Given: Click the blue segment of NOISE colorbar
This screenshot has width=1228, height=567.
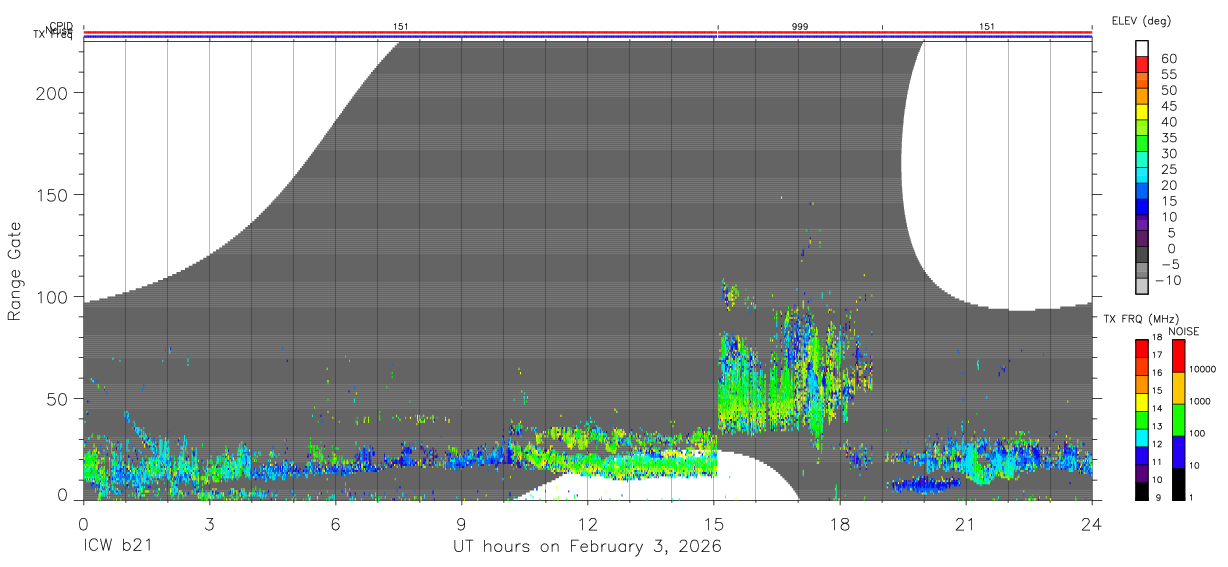Looking at the screenshot, I should [1178, 452].
